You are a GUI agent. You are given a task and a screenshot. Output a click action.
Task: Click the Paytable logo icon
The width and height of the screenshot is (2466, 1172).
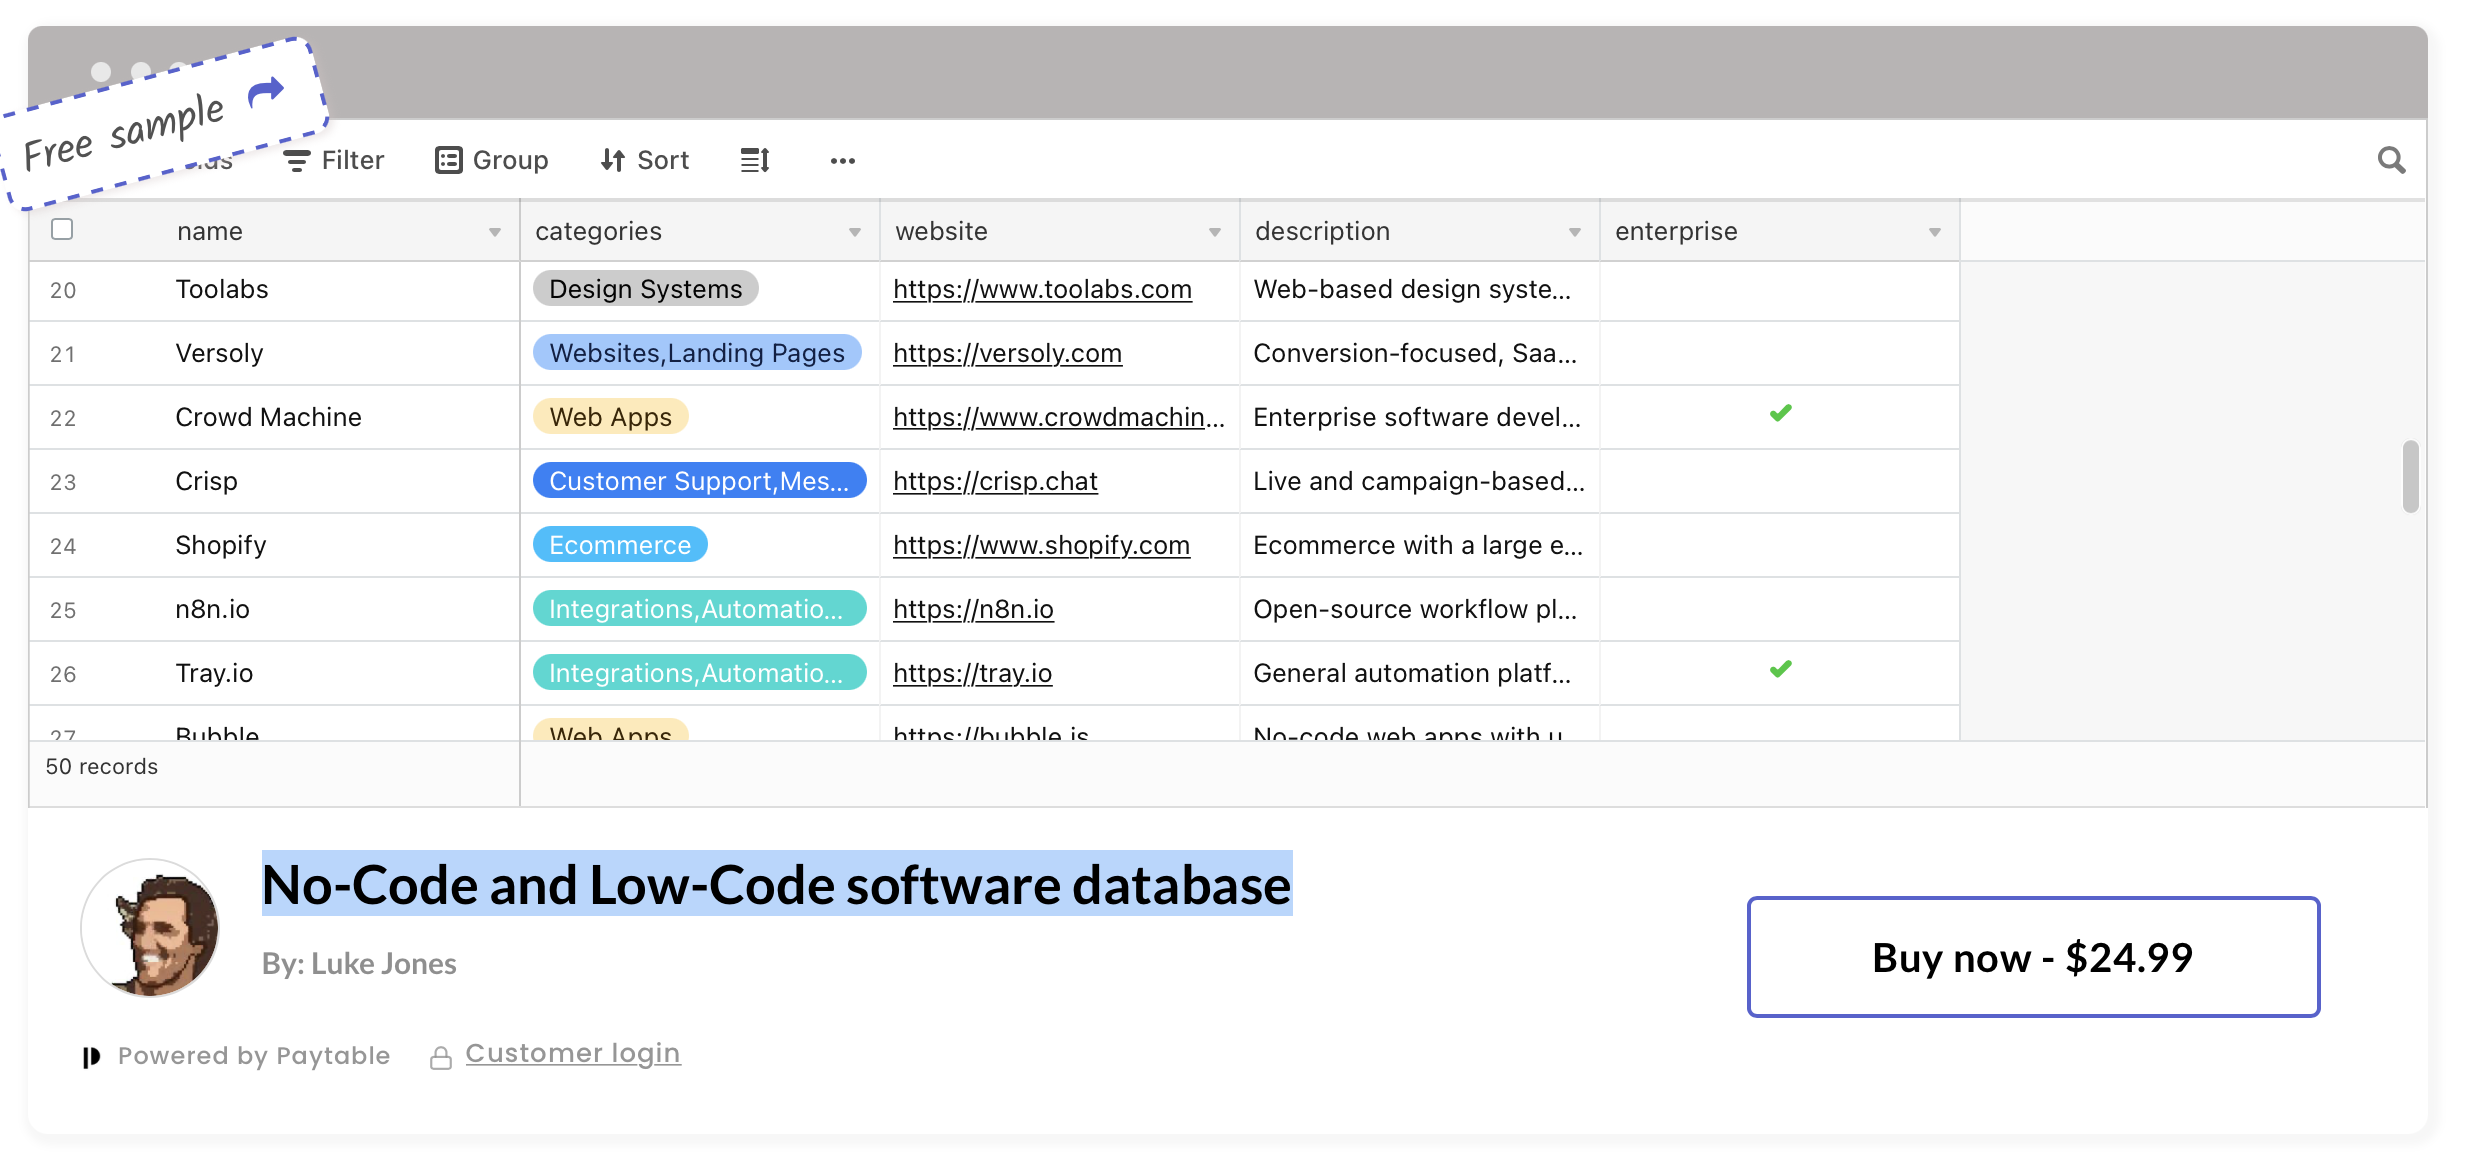pyautogui.click(x=91, y=1055)
